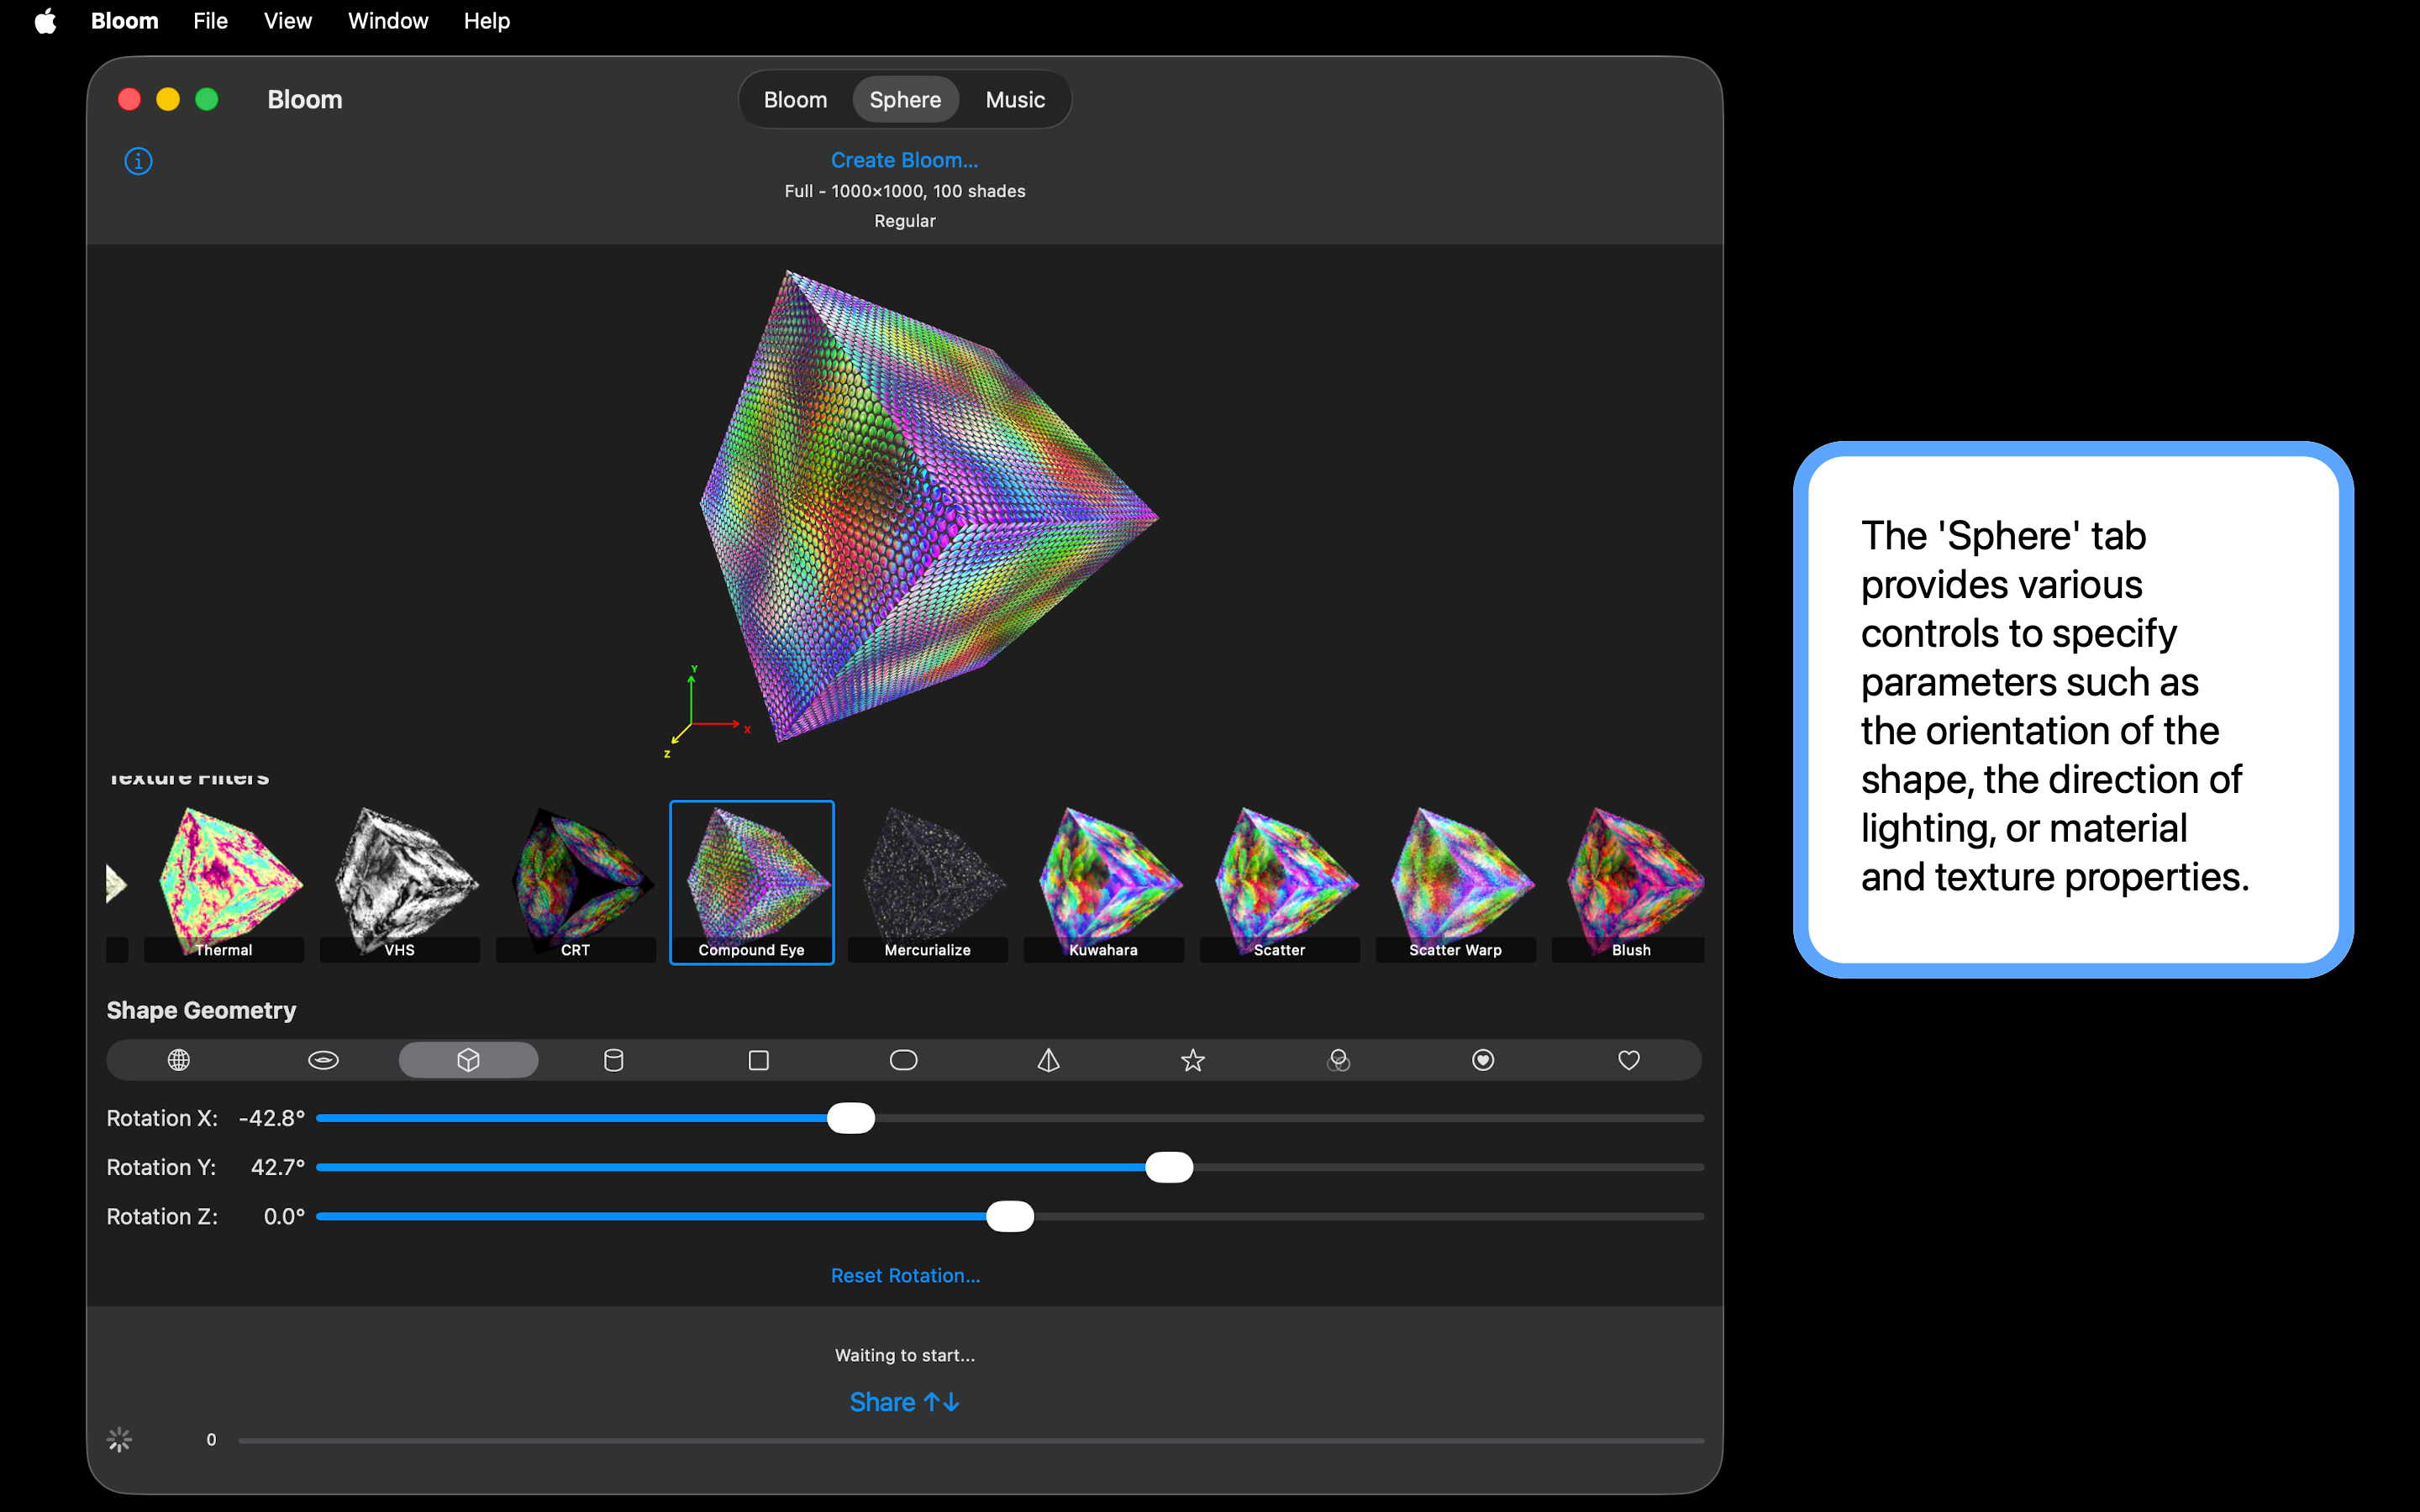The height and width of the screenshot is (1512, 2420).
Task: Click the 0.0° Rotation Z value
Action: point(284,1216)
